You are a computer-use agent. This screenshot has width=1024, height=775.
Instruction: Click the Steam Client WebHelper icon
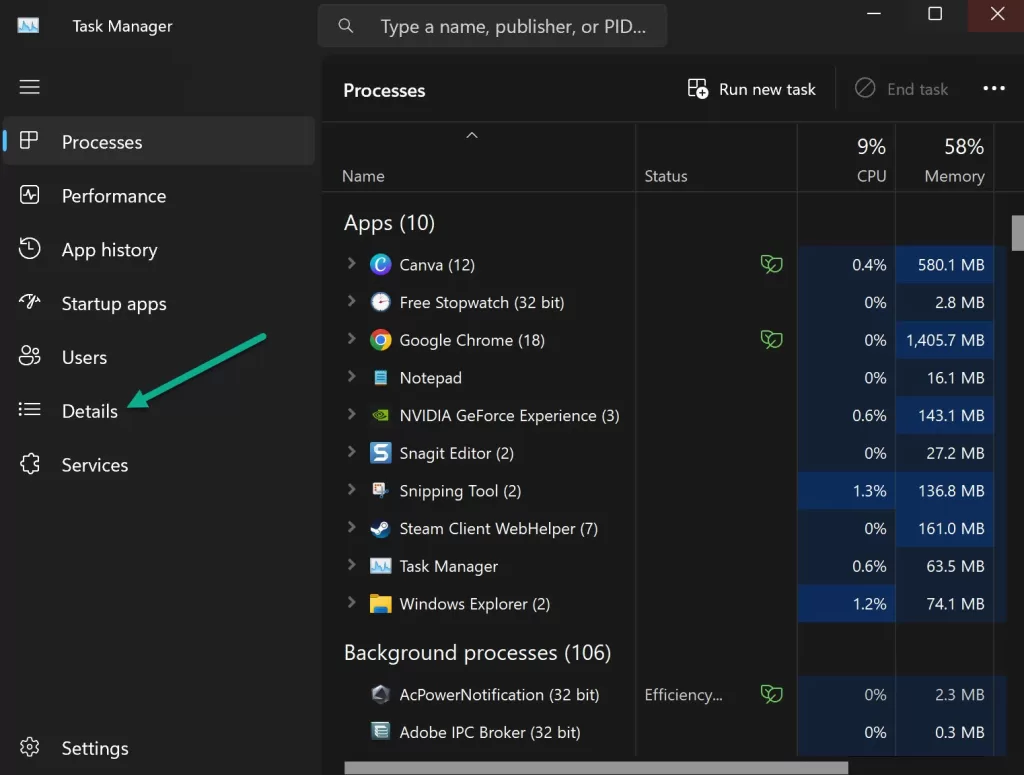point(381,528)
